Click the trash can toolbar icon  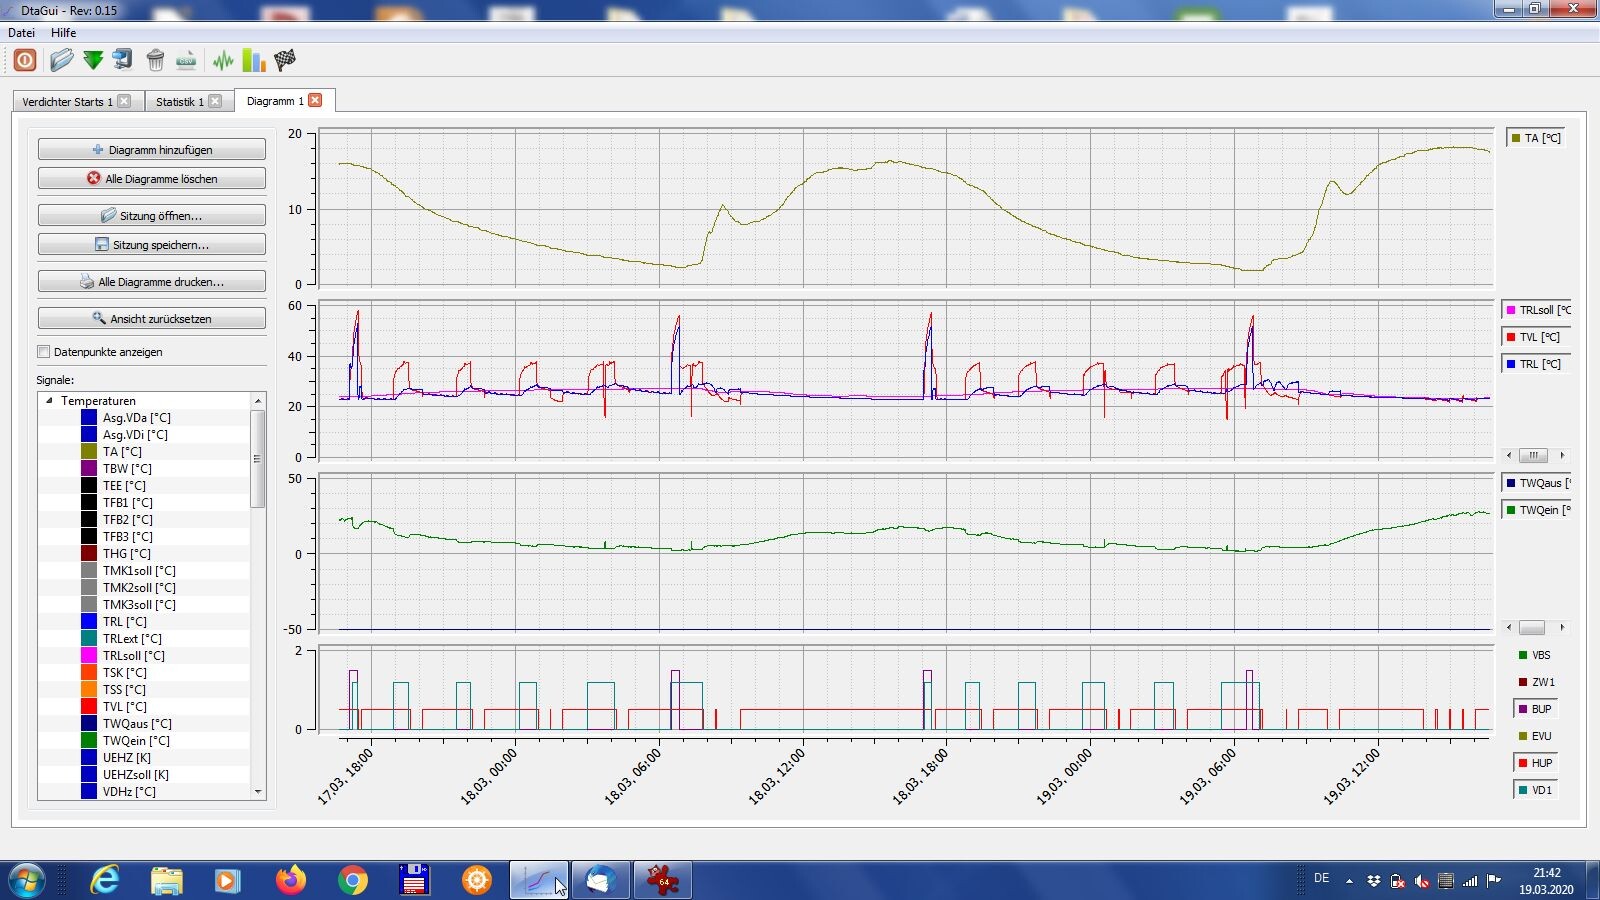click(x=155, y=60)
